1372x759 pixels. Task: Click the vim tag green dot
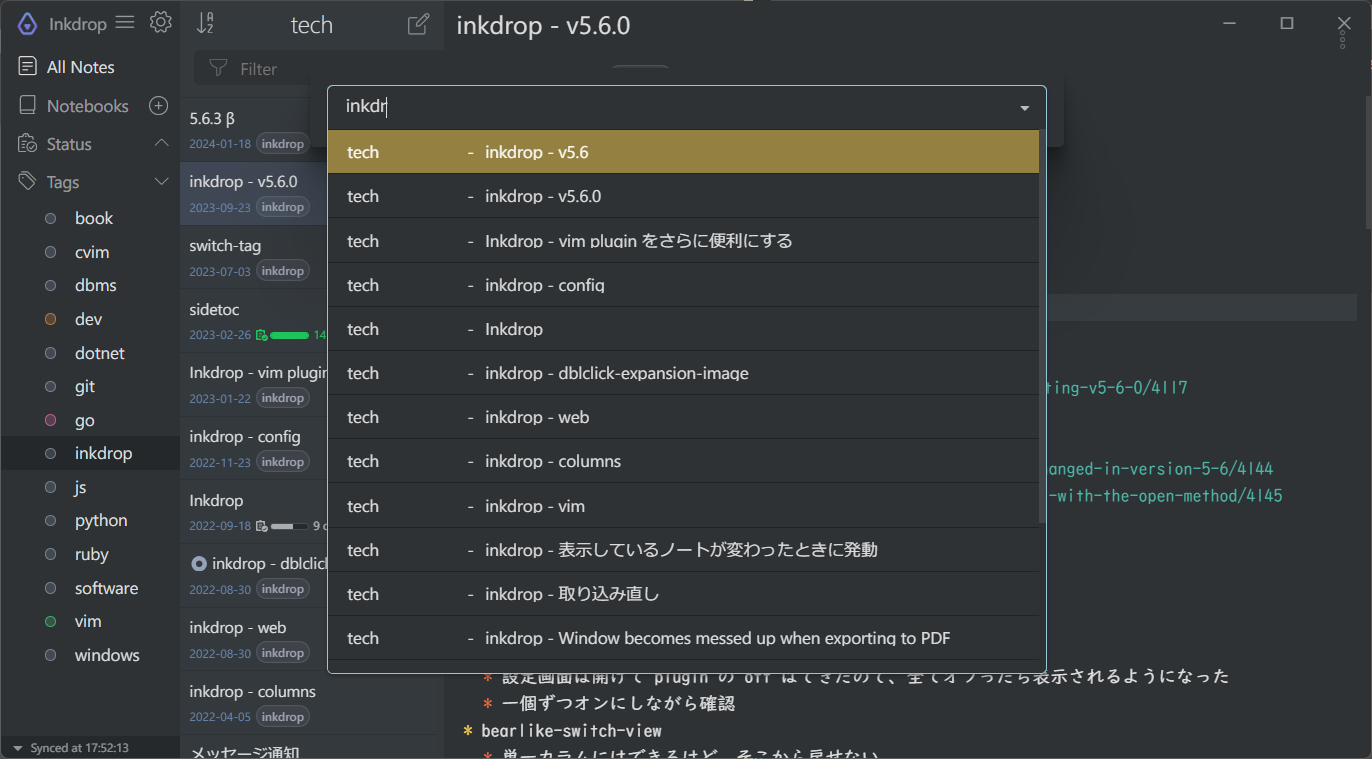click(x=50, y=622)
